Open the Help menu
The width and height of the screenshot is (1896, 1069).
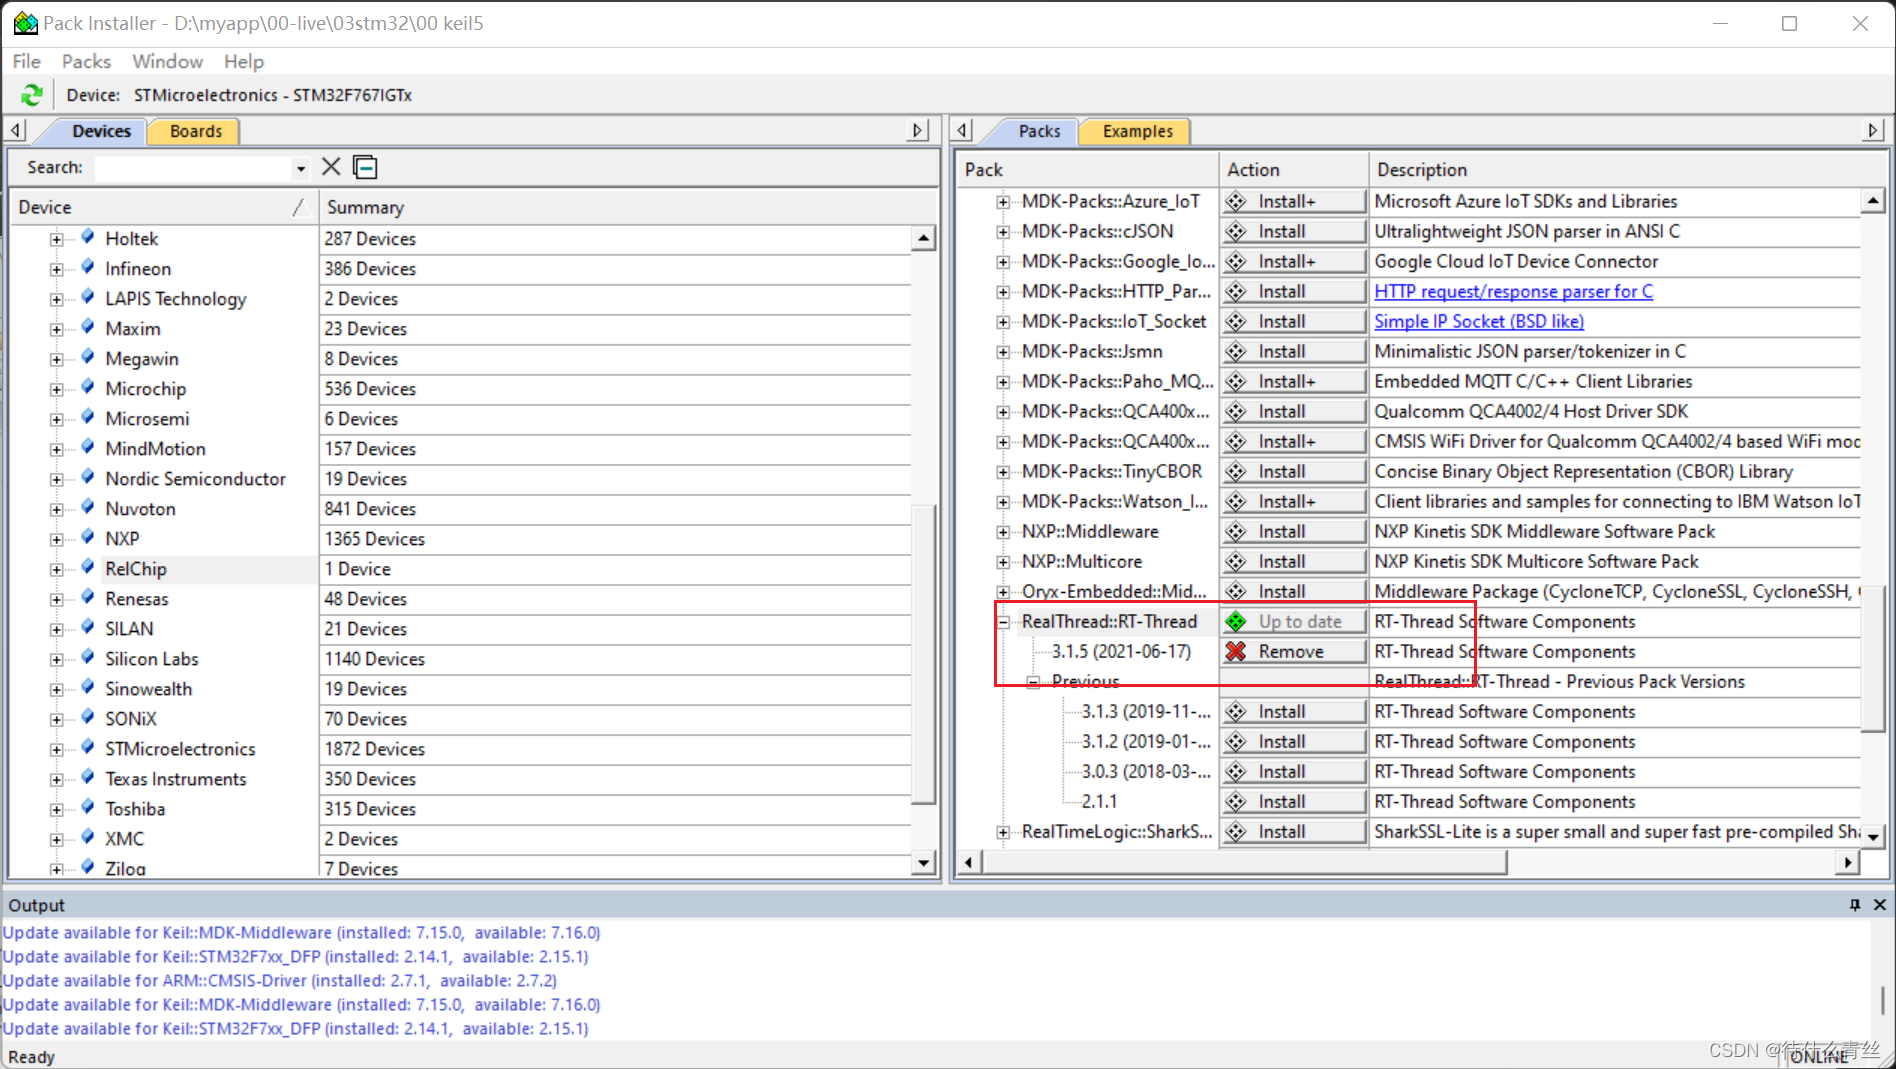(243, 61)
